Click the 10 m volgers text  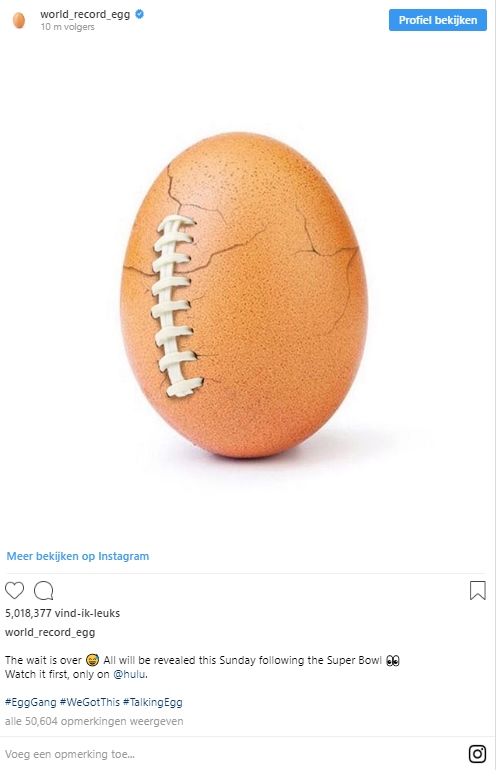[x=67, y=27]
